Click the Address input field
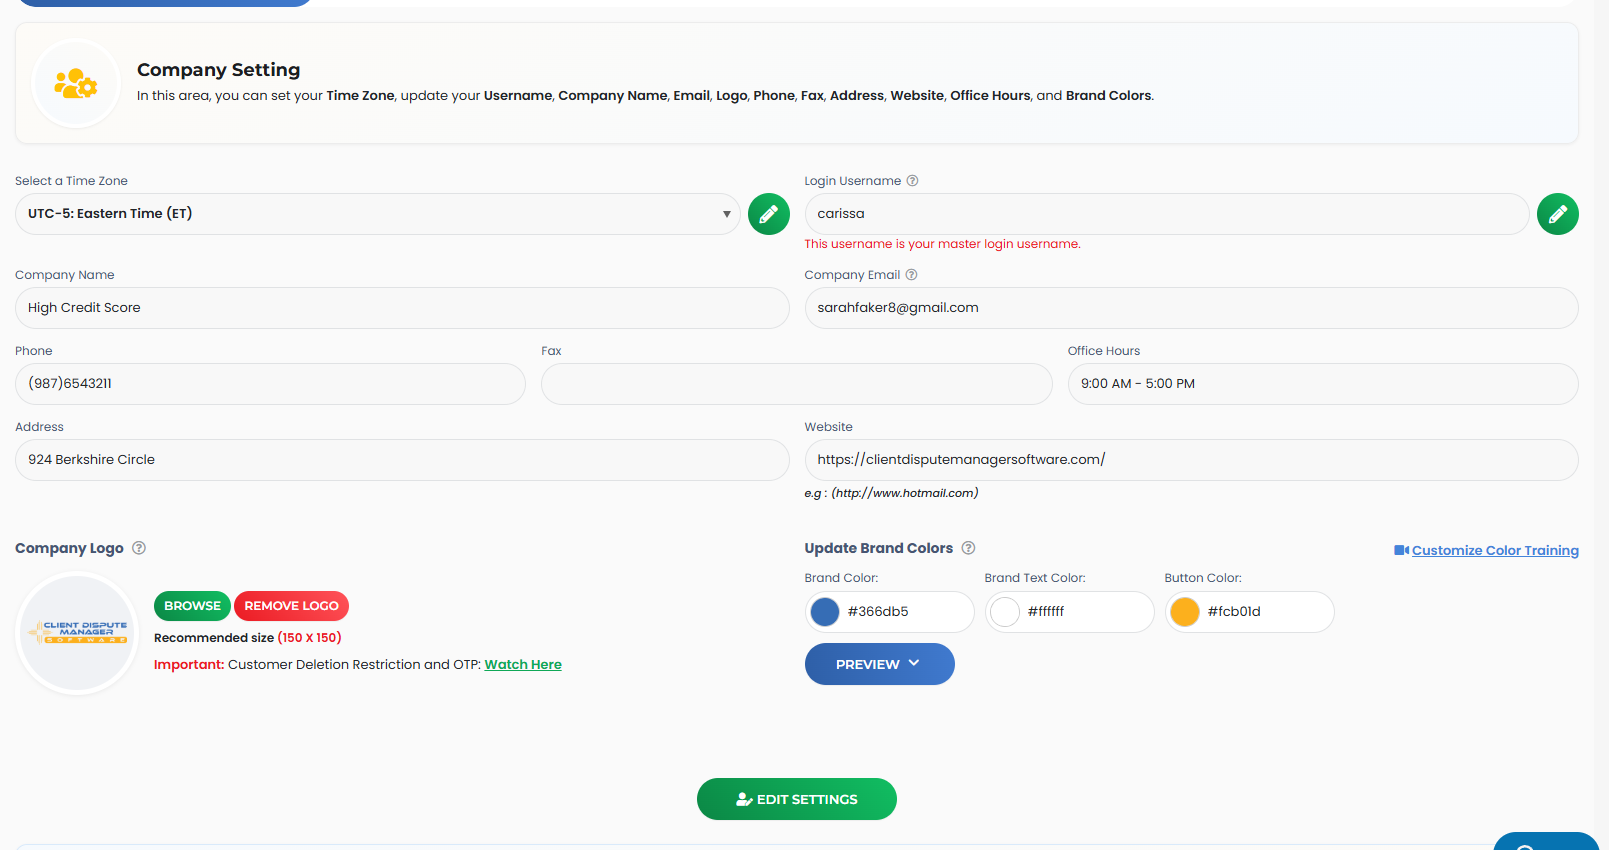 coord(402,460)
